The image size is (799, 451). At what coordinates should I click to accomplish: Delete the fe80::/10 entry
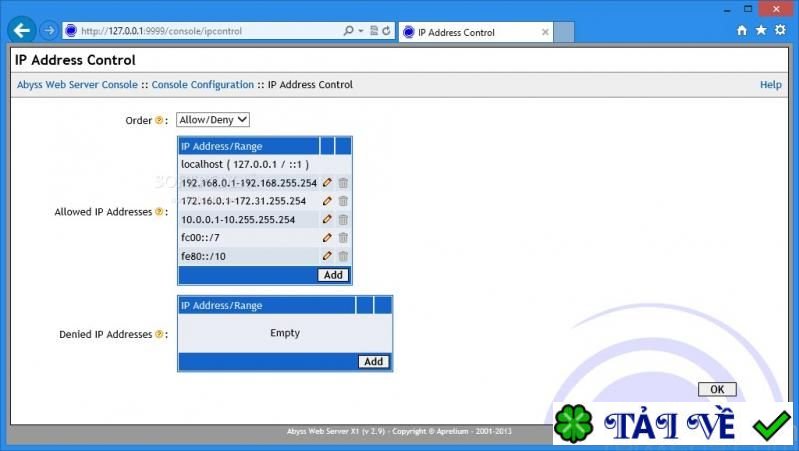343,256
